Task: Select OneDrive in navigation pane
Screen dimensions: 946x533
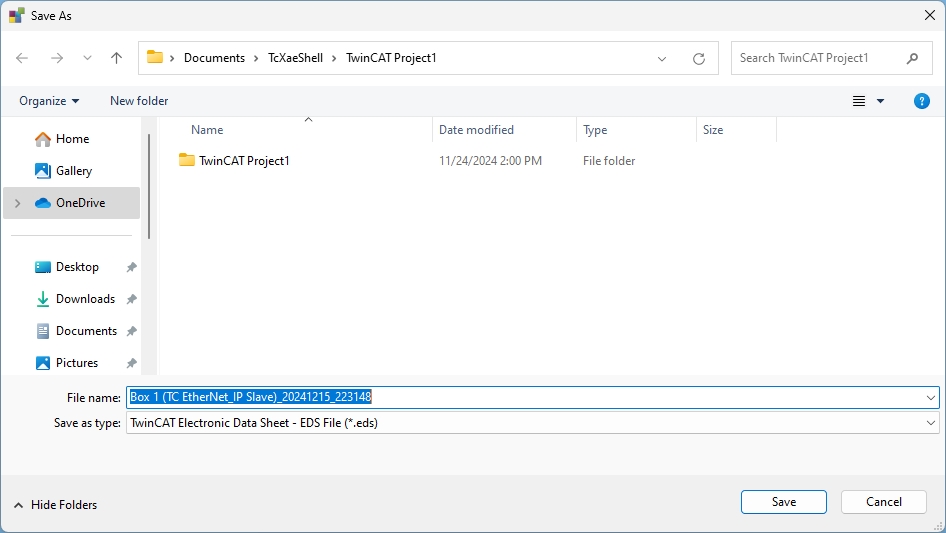Action: coord(72,203)
